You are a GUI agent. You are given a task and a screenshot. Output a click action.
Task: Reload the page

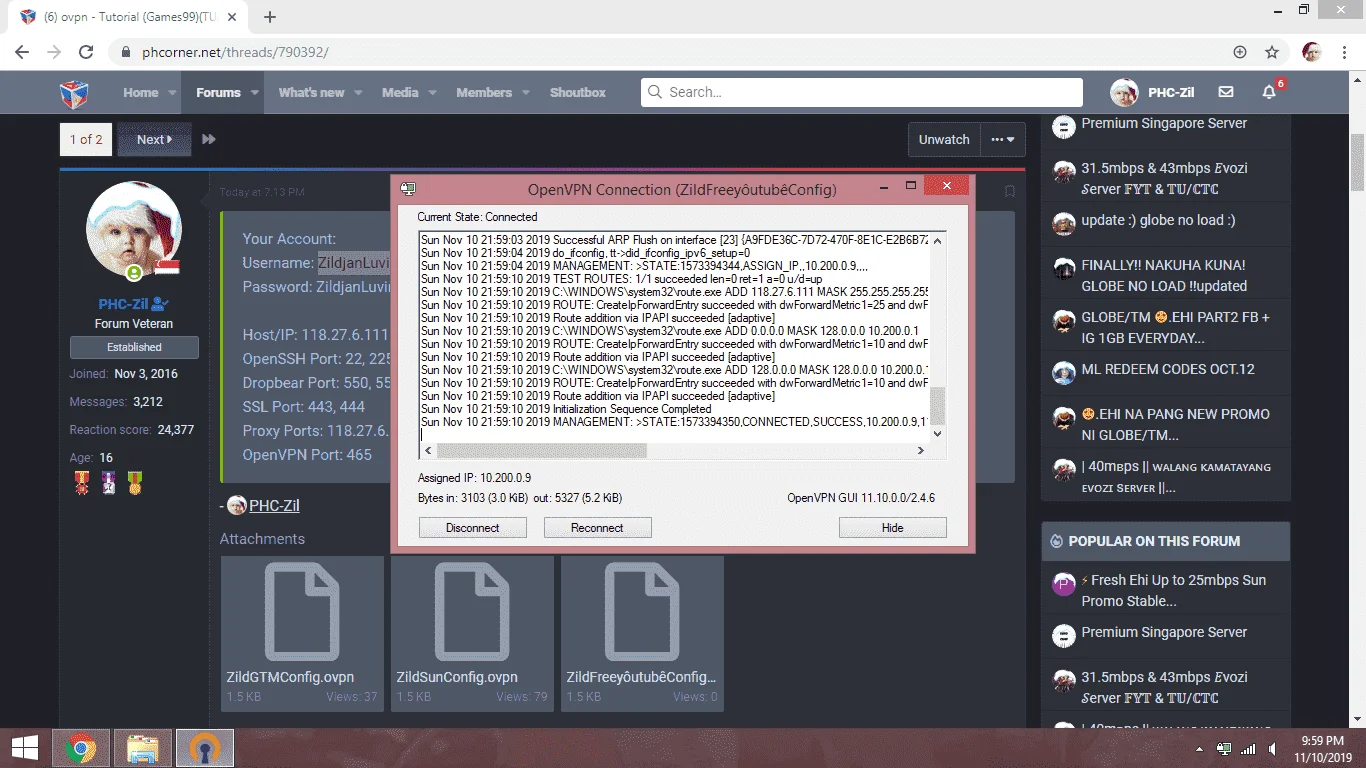(86, 52)
